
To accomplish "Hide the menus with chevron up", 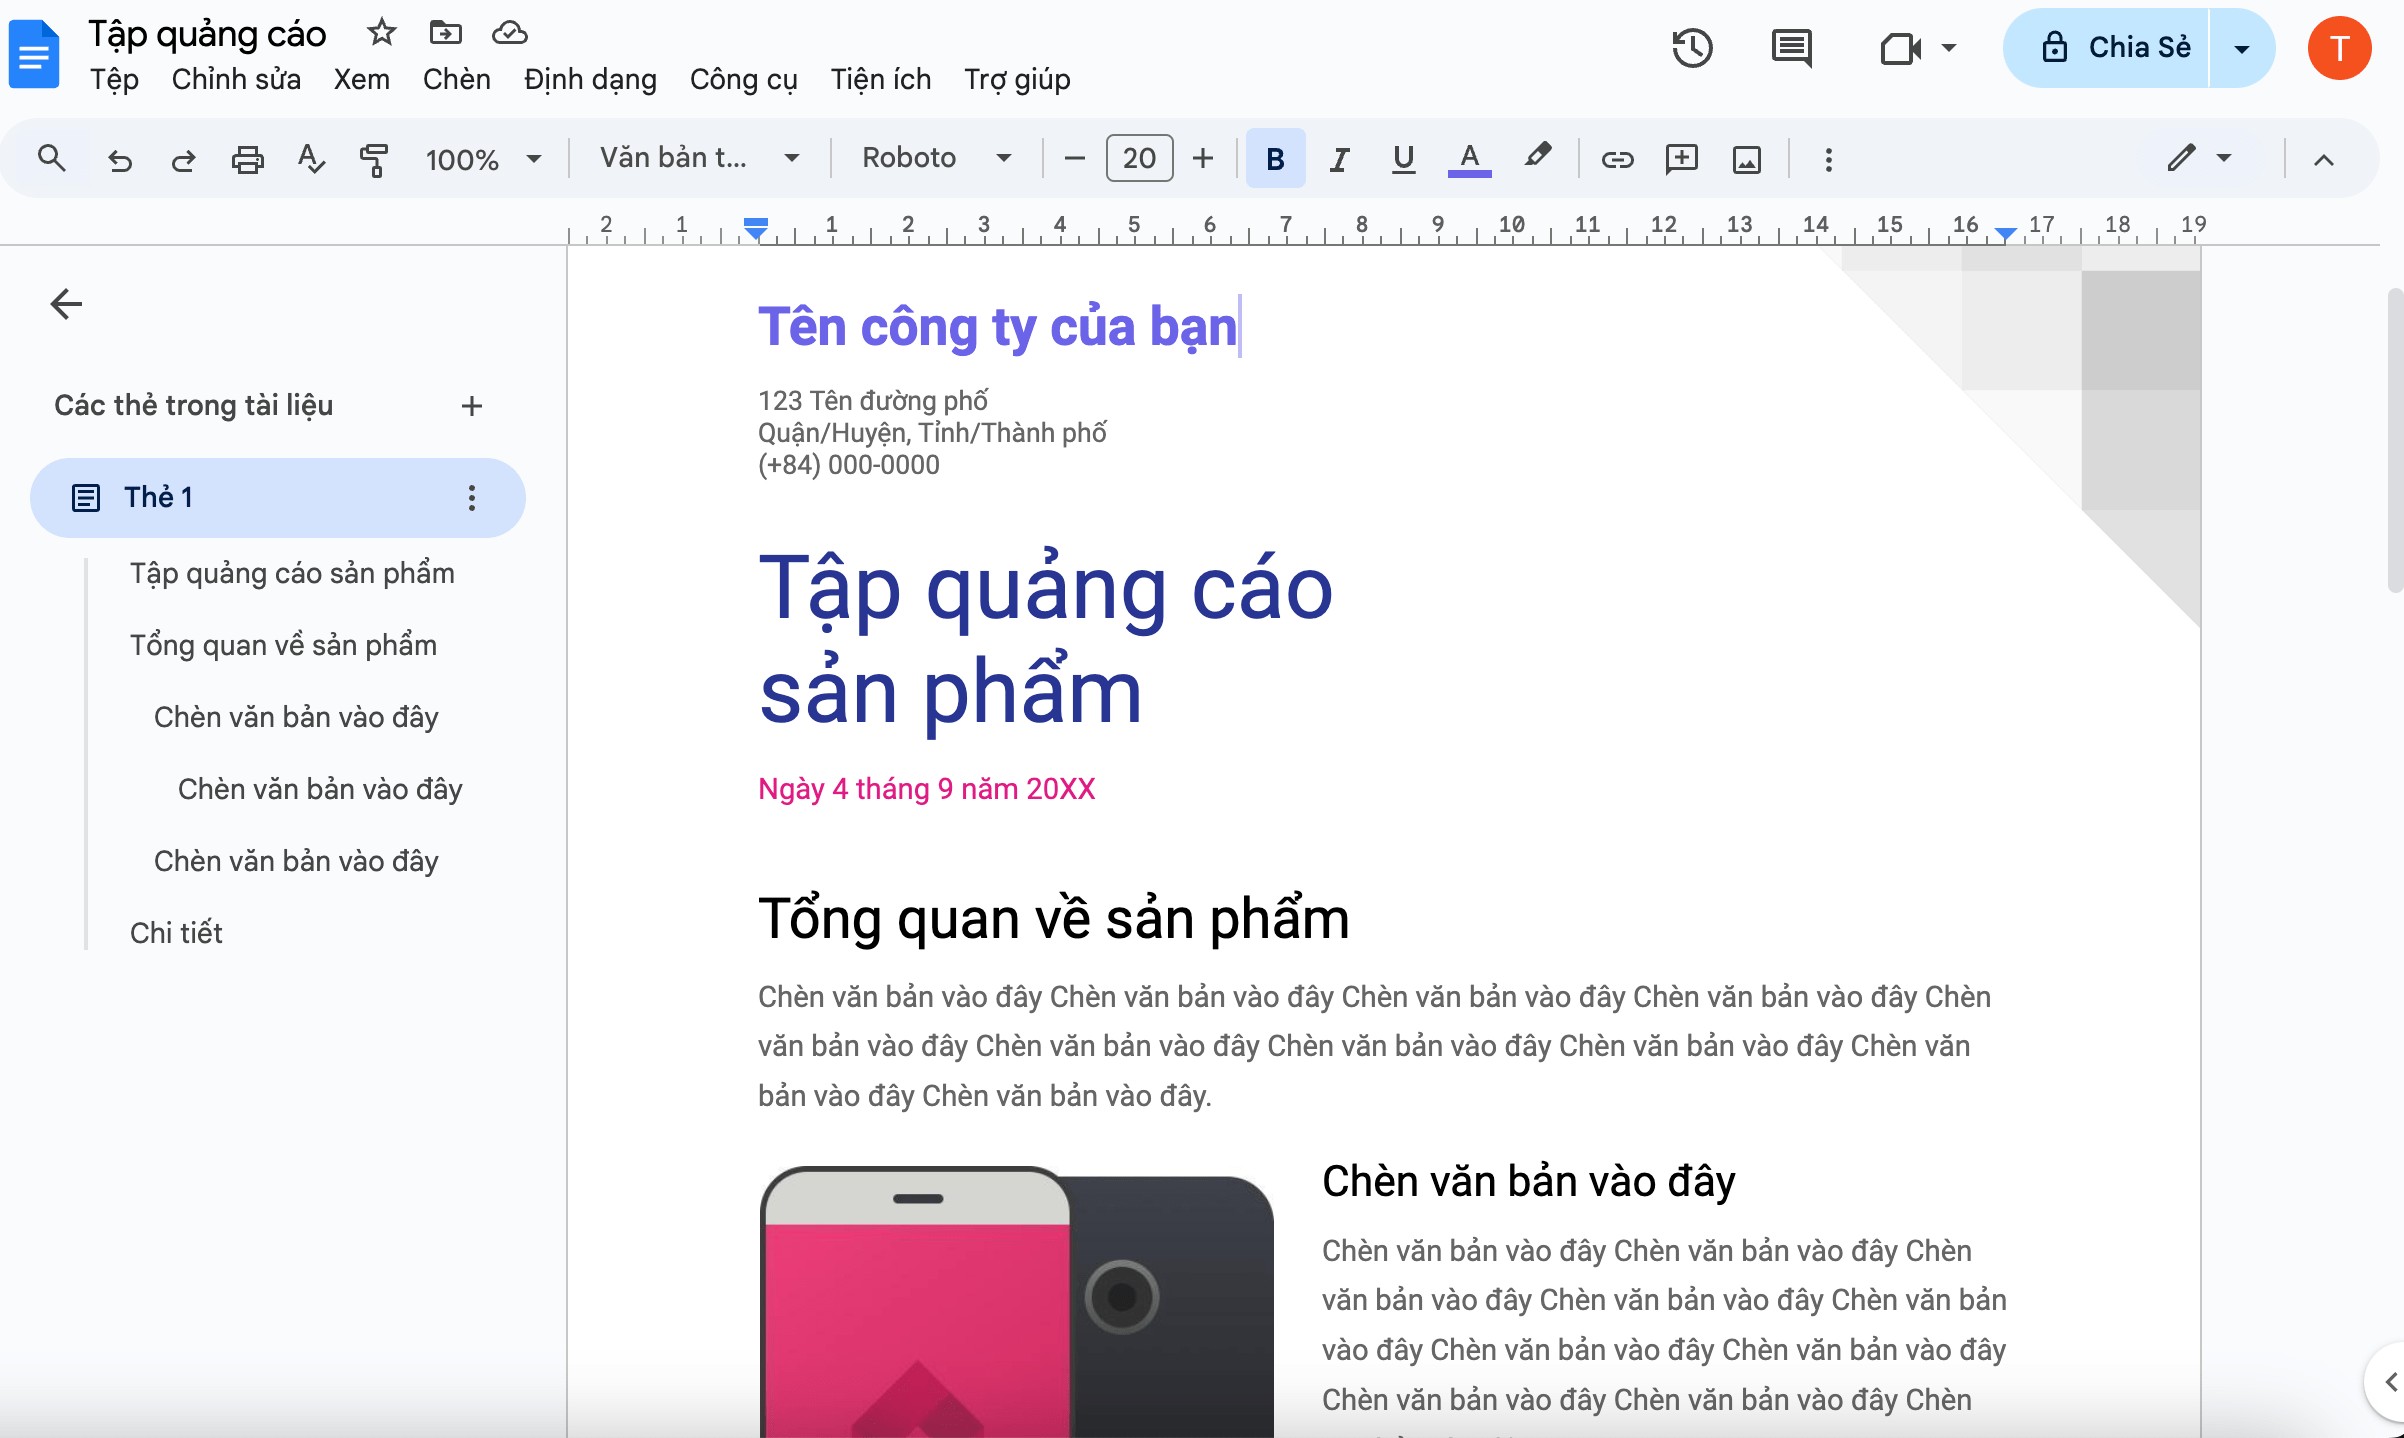I will tap(2323, 160).
